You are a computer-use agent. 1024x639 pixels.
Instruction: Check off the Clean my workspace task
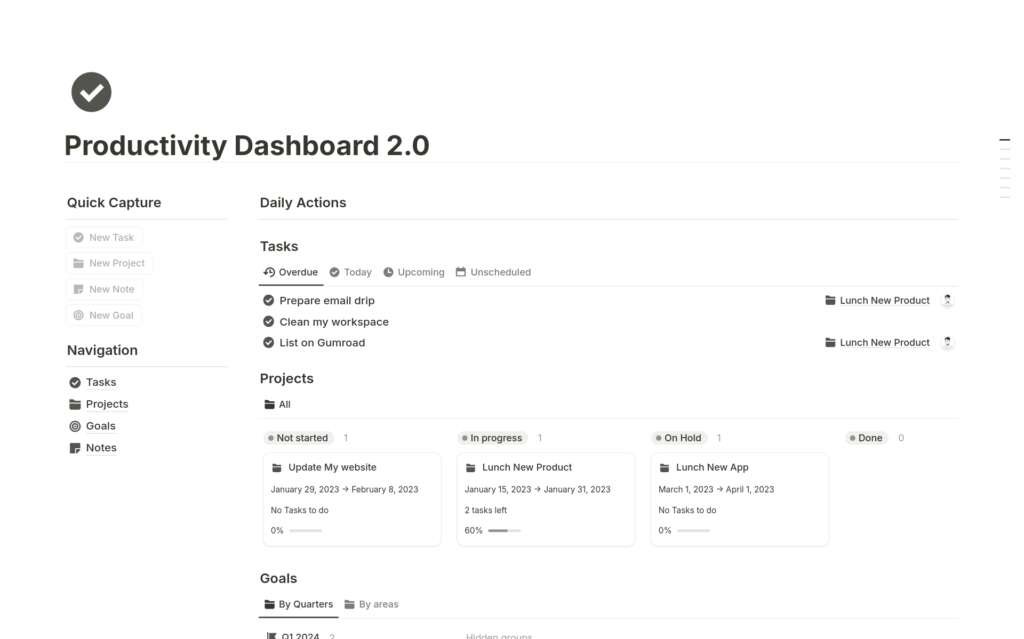pyautogui.click(x=268, y=321)
